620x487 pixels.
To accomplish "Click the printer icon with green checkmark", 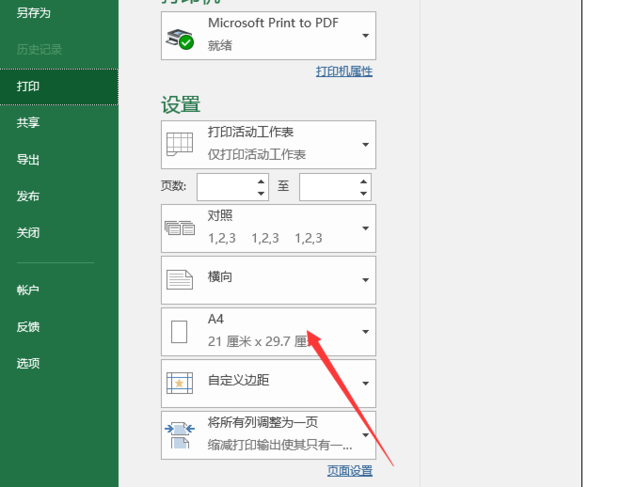I will pos(180,39).
